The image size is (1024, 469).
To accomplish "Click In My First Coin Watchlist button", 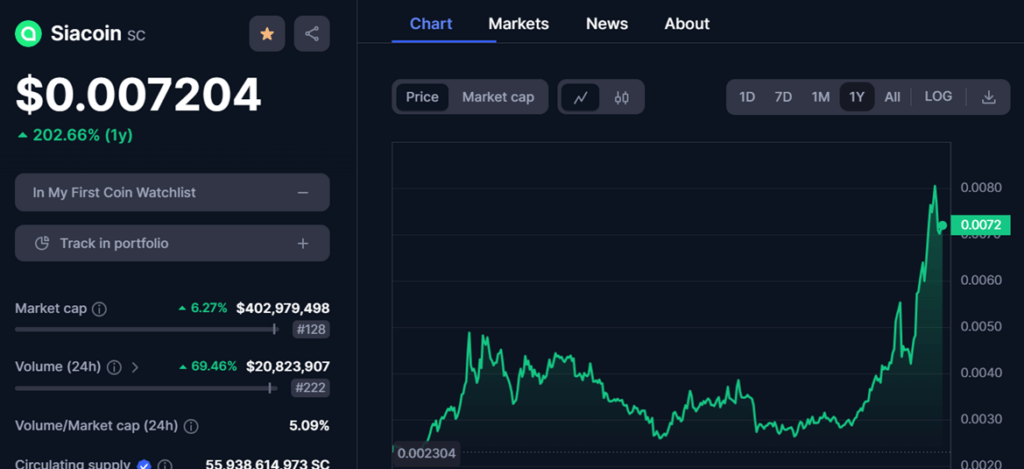I will click(172, 193).
